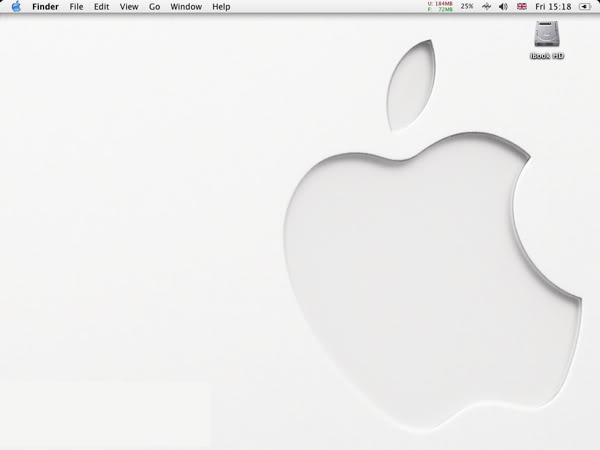This screenshot has height=450, width=600.
Task: Select the iBook HD drive icon
Action: click(547, 35)
